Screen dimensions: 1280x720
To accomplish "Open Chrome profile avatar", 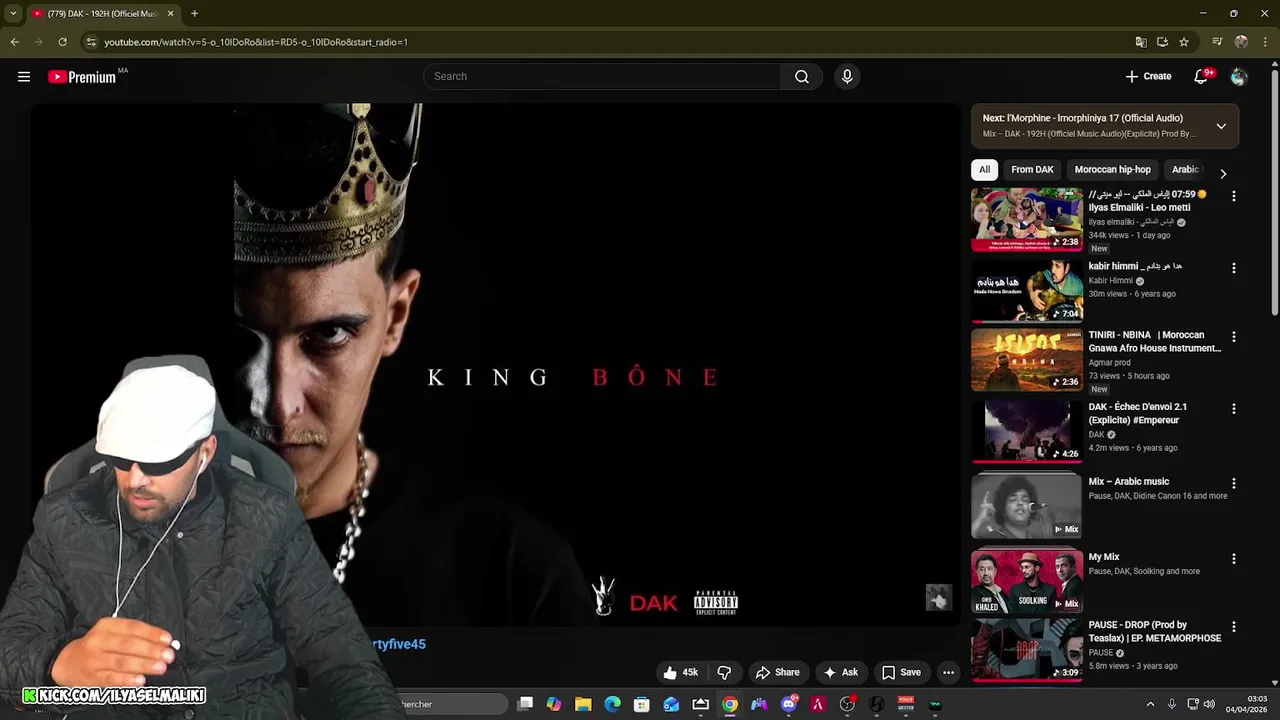I will click(x=1241, y=42).
